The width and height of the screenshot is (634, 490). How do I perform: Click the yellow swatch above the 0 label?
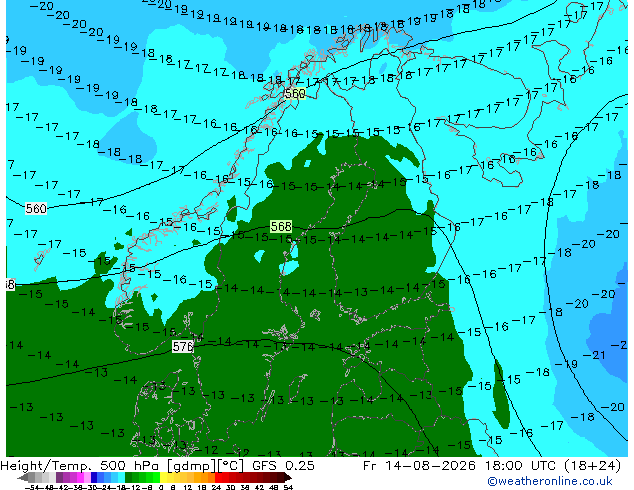click(x=163, y=477)
